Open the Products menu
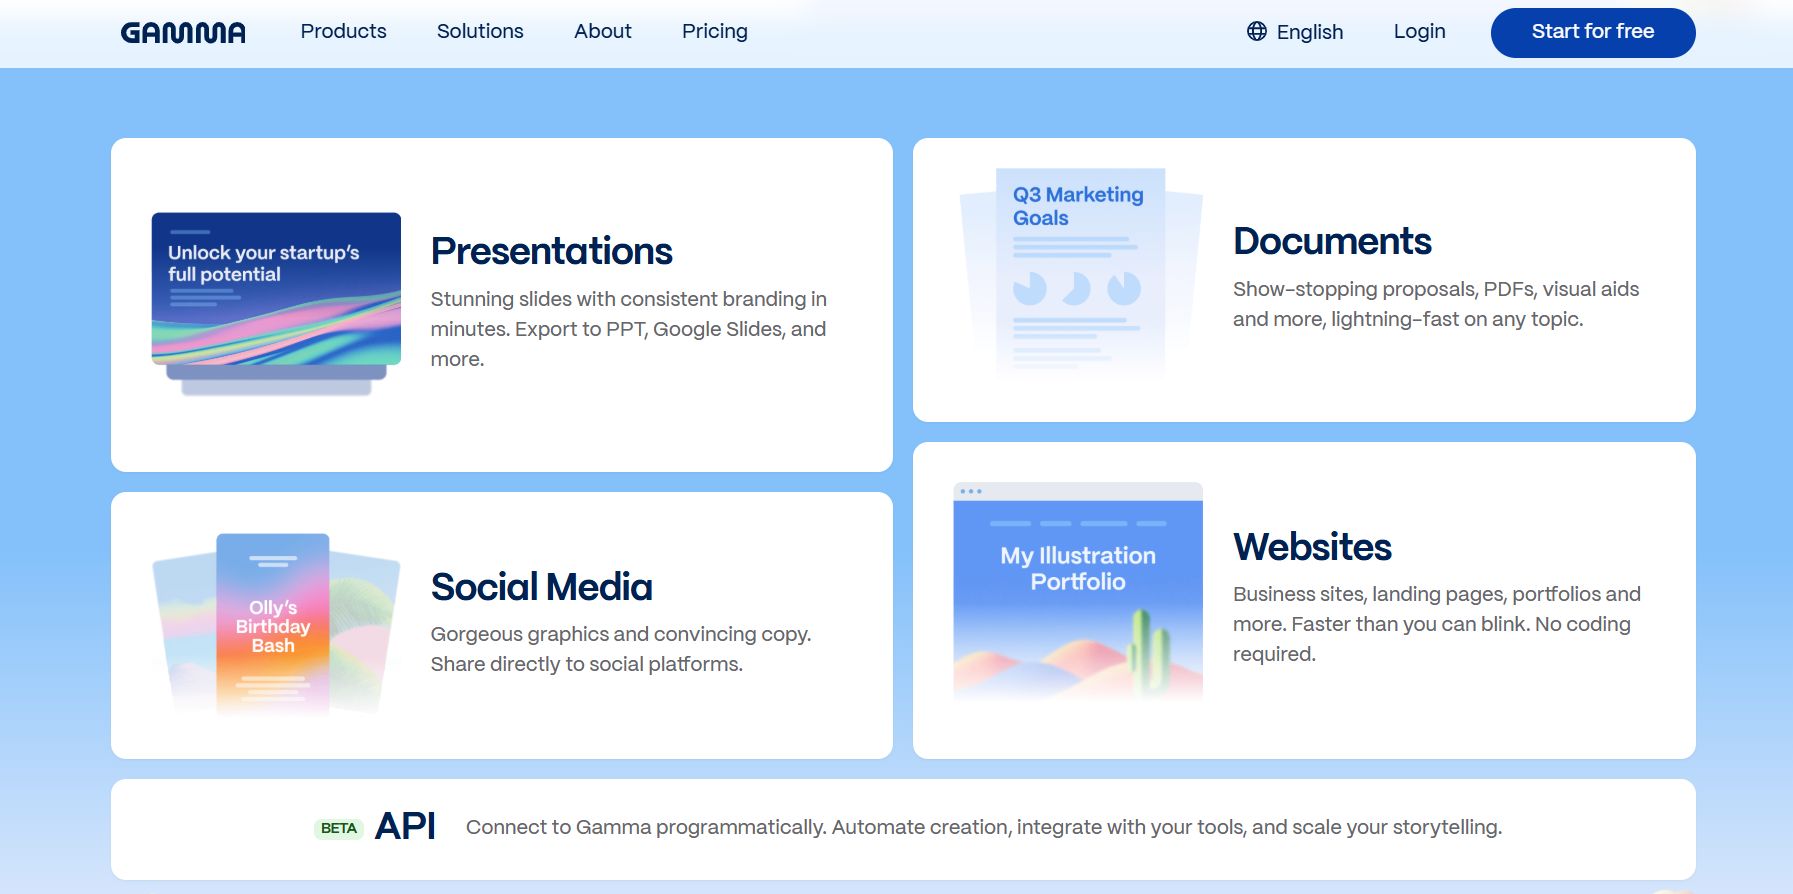 tap(343, 31)
